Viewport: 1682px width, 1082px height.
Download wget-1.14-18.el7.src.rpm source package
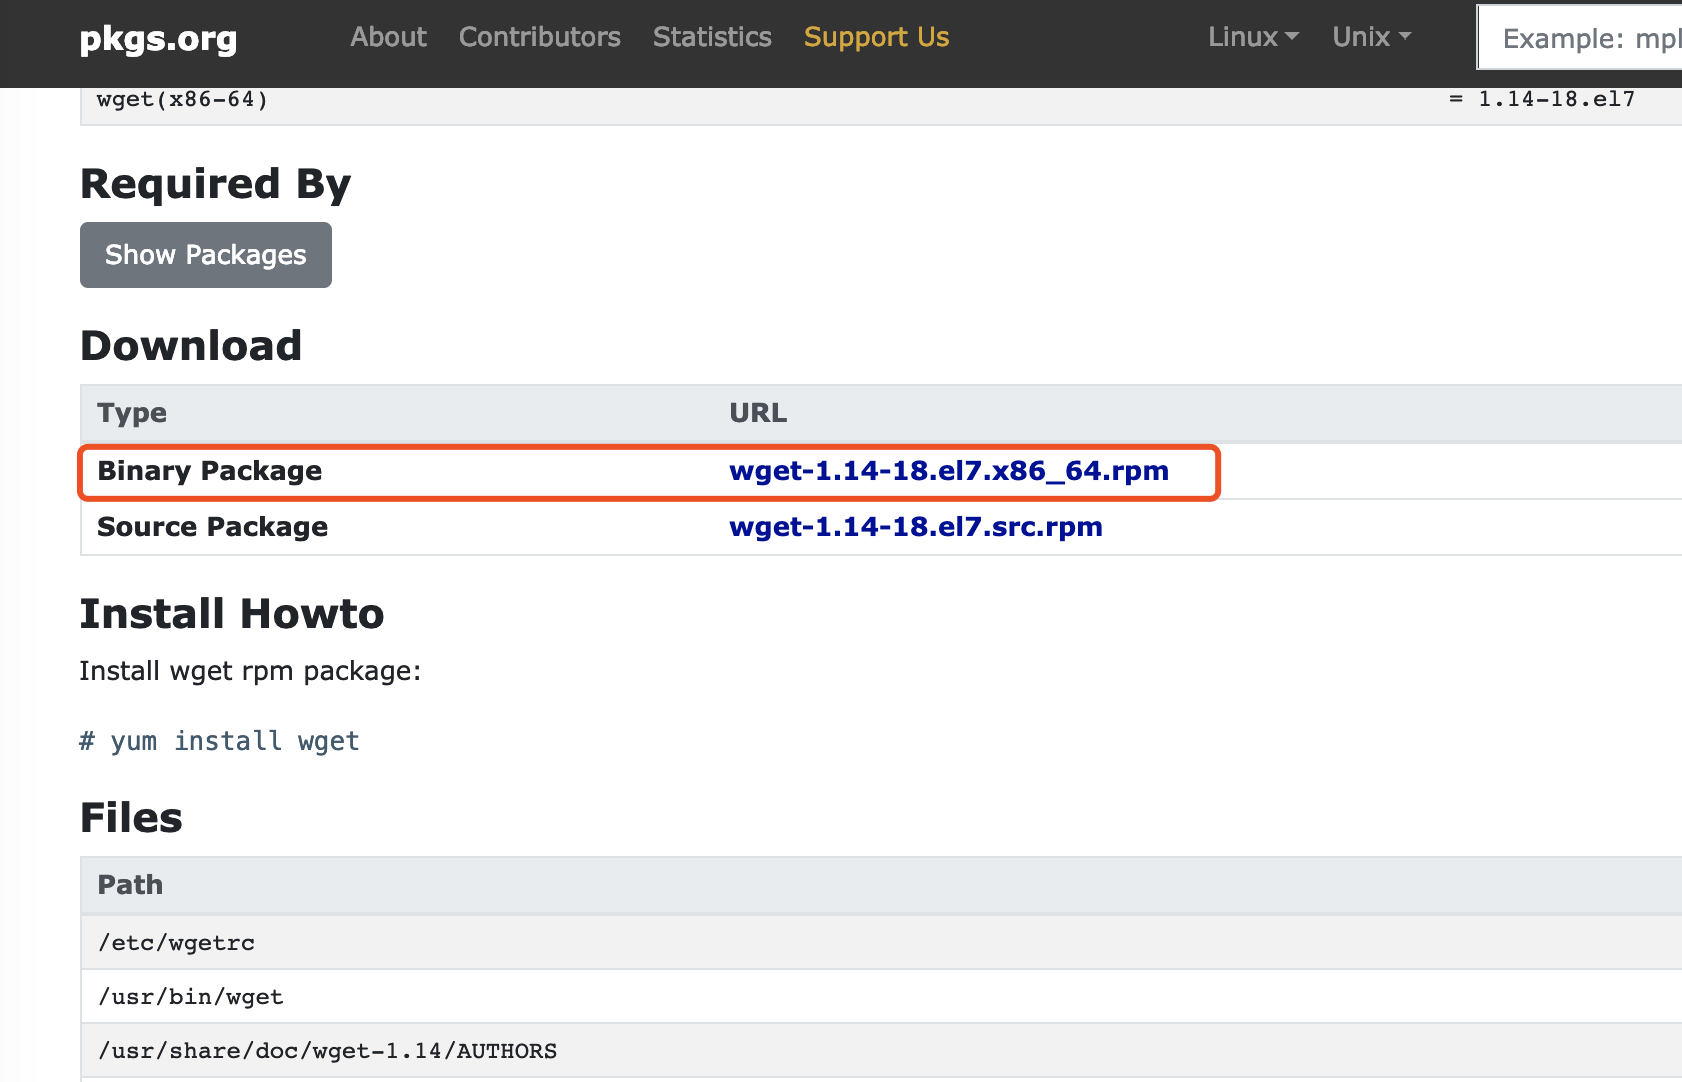click(x=916, y=527)
